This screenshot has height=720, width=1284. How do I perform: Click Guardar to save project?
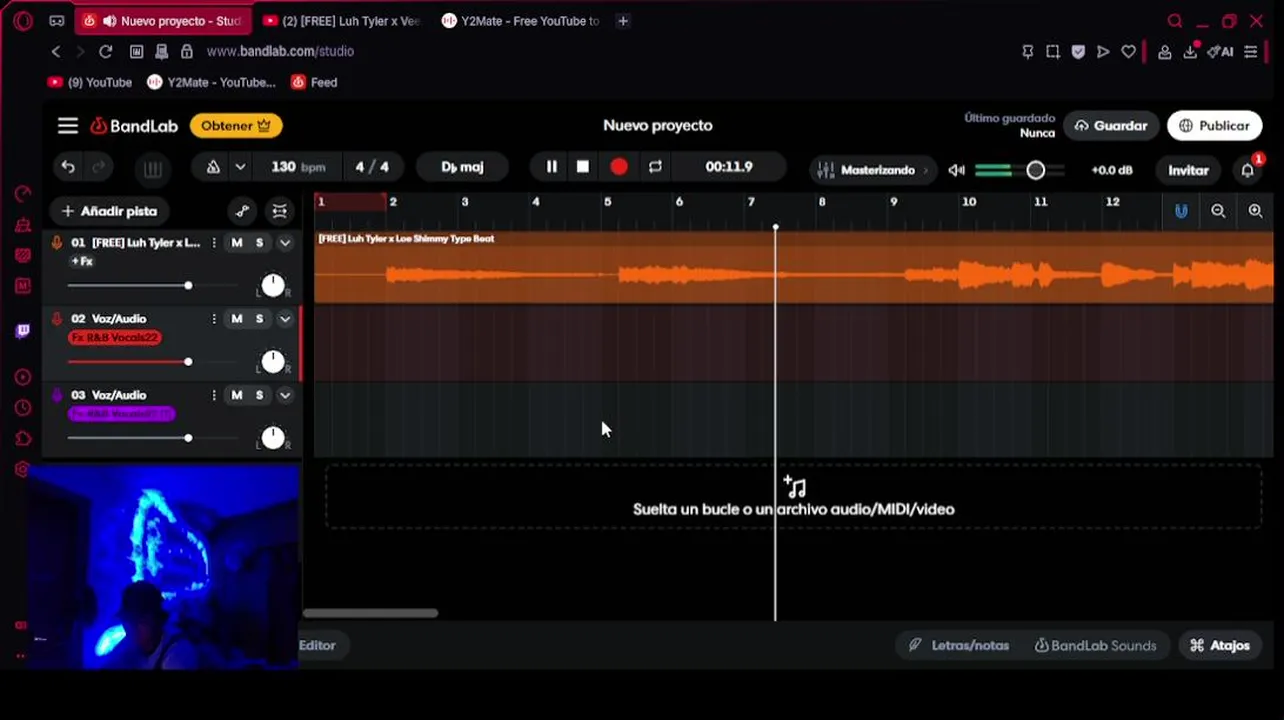[x=1111, y=126]
